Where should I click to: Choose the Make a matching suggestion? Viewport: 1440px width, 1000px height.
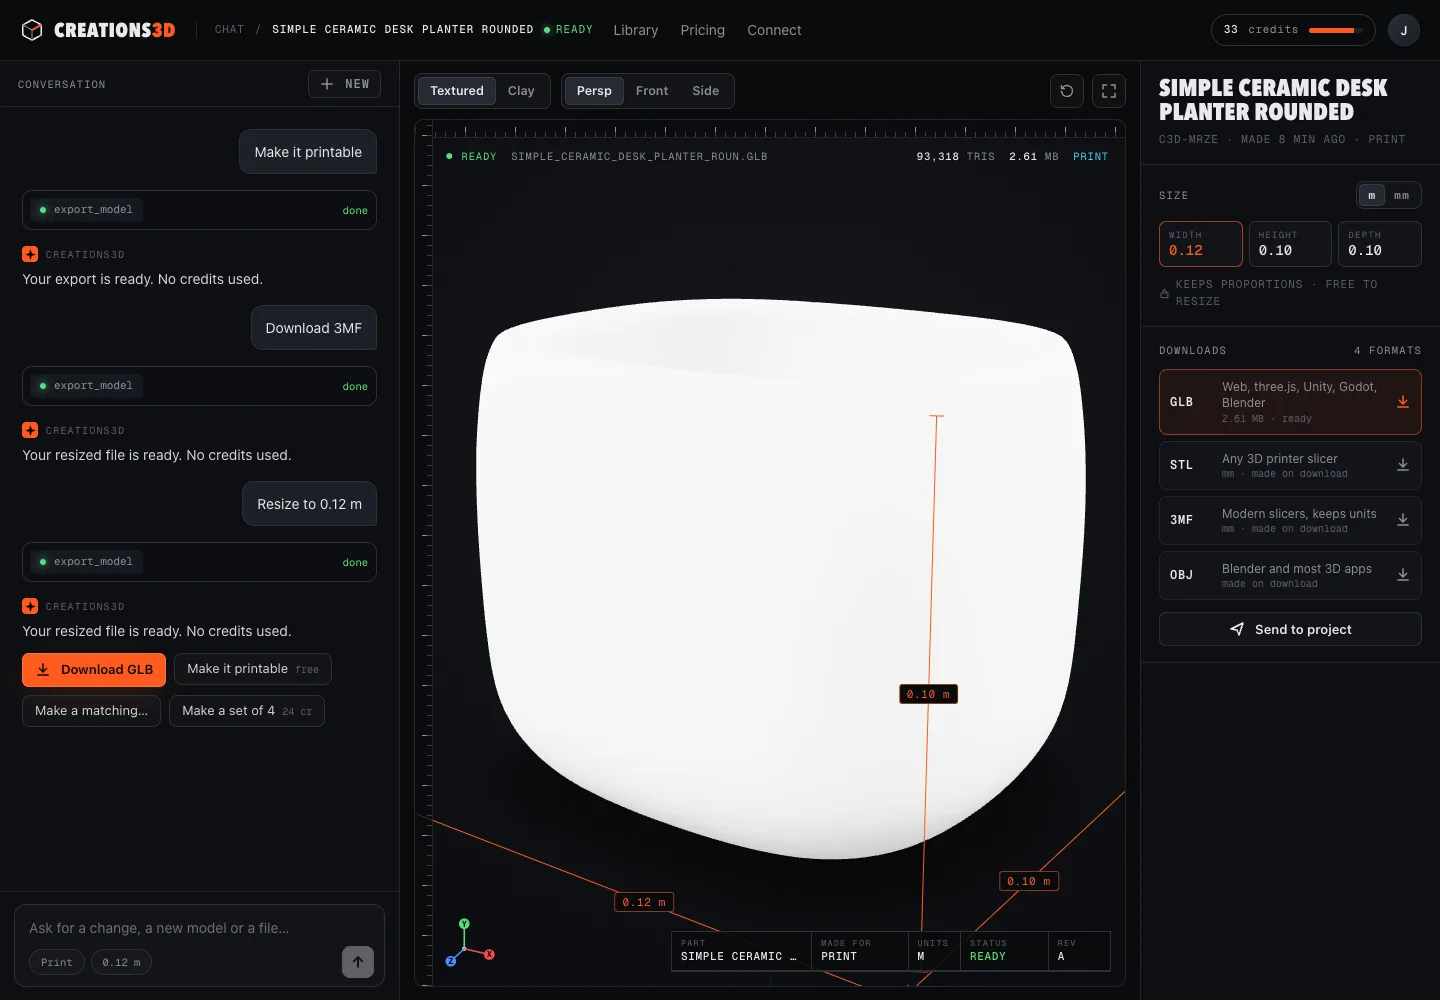pos(92,711)
